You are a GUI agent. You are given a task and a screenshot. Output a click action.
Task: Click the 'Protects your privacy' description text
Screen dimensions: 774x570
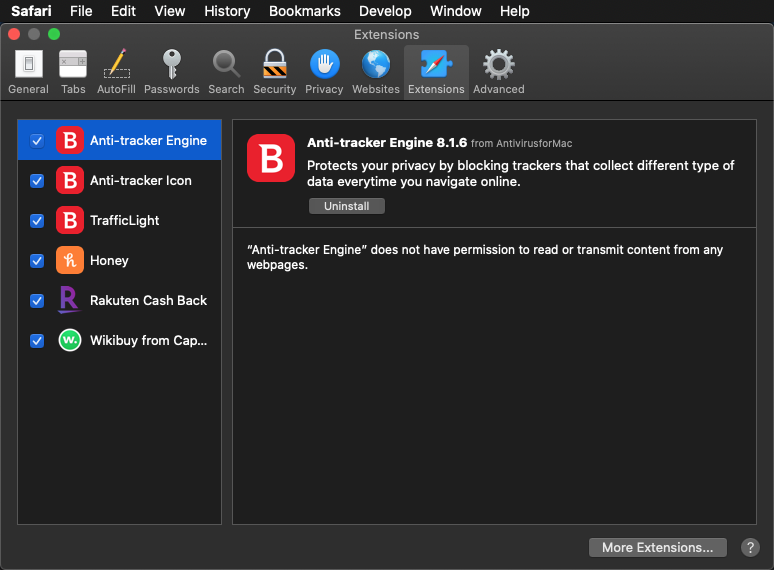click(520, 173)
